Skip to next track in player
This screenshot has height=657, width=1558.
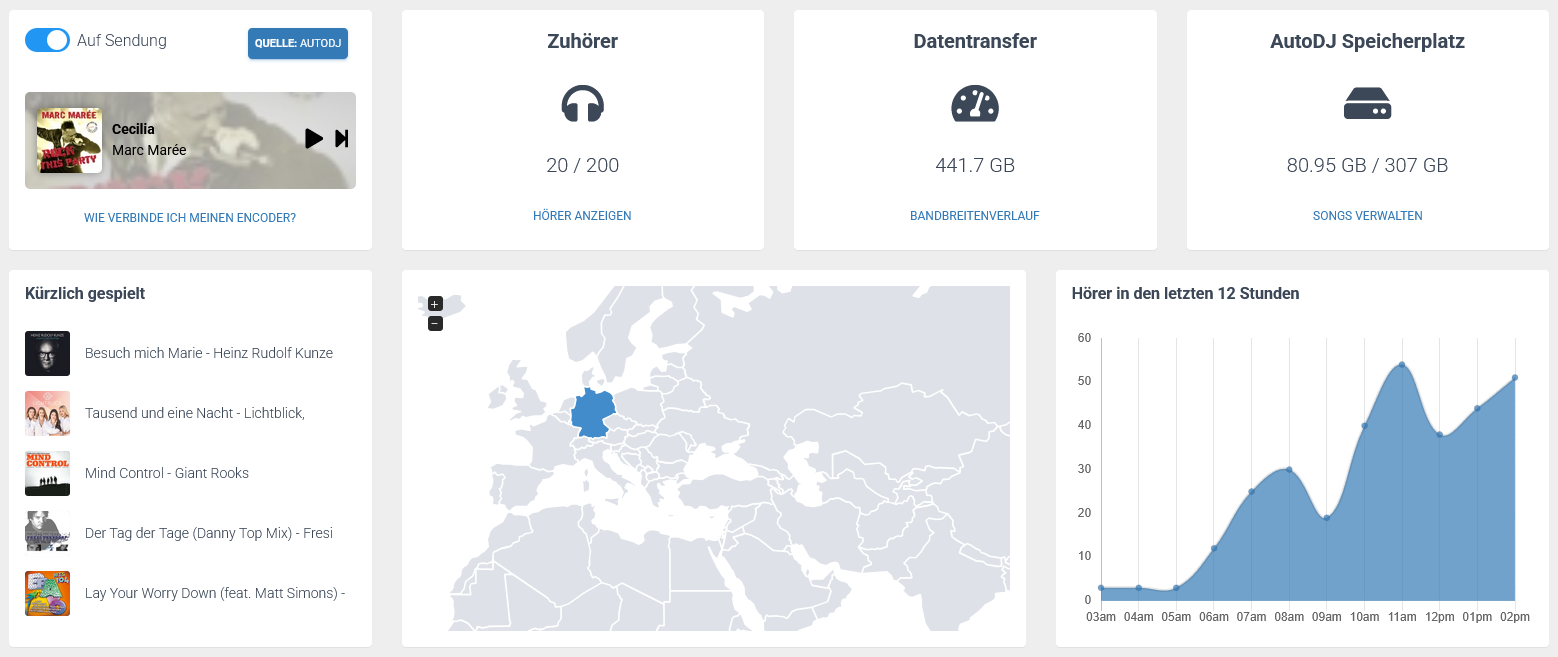tap(341, 139)
